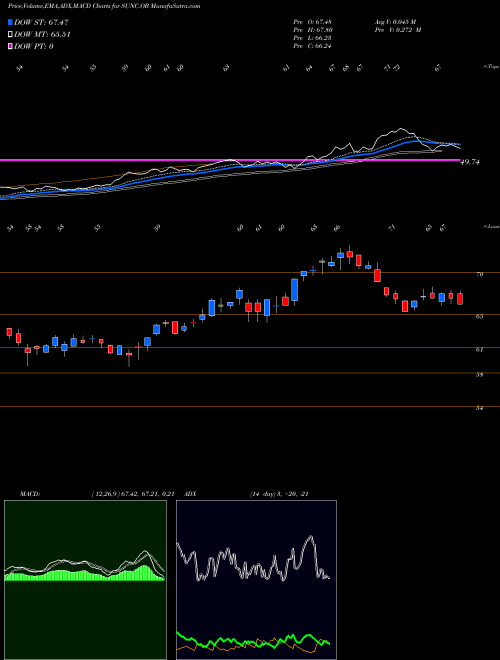Click the 'Avg V: 0.045 M' value
The width and height of the screenshot is (500, 660).
[x=395, y=22]
